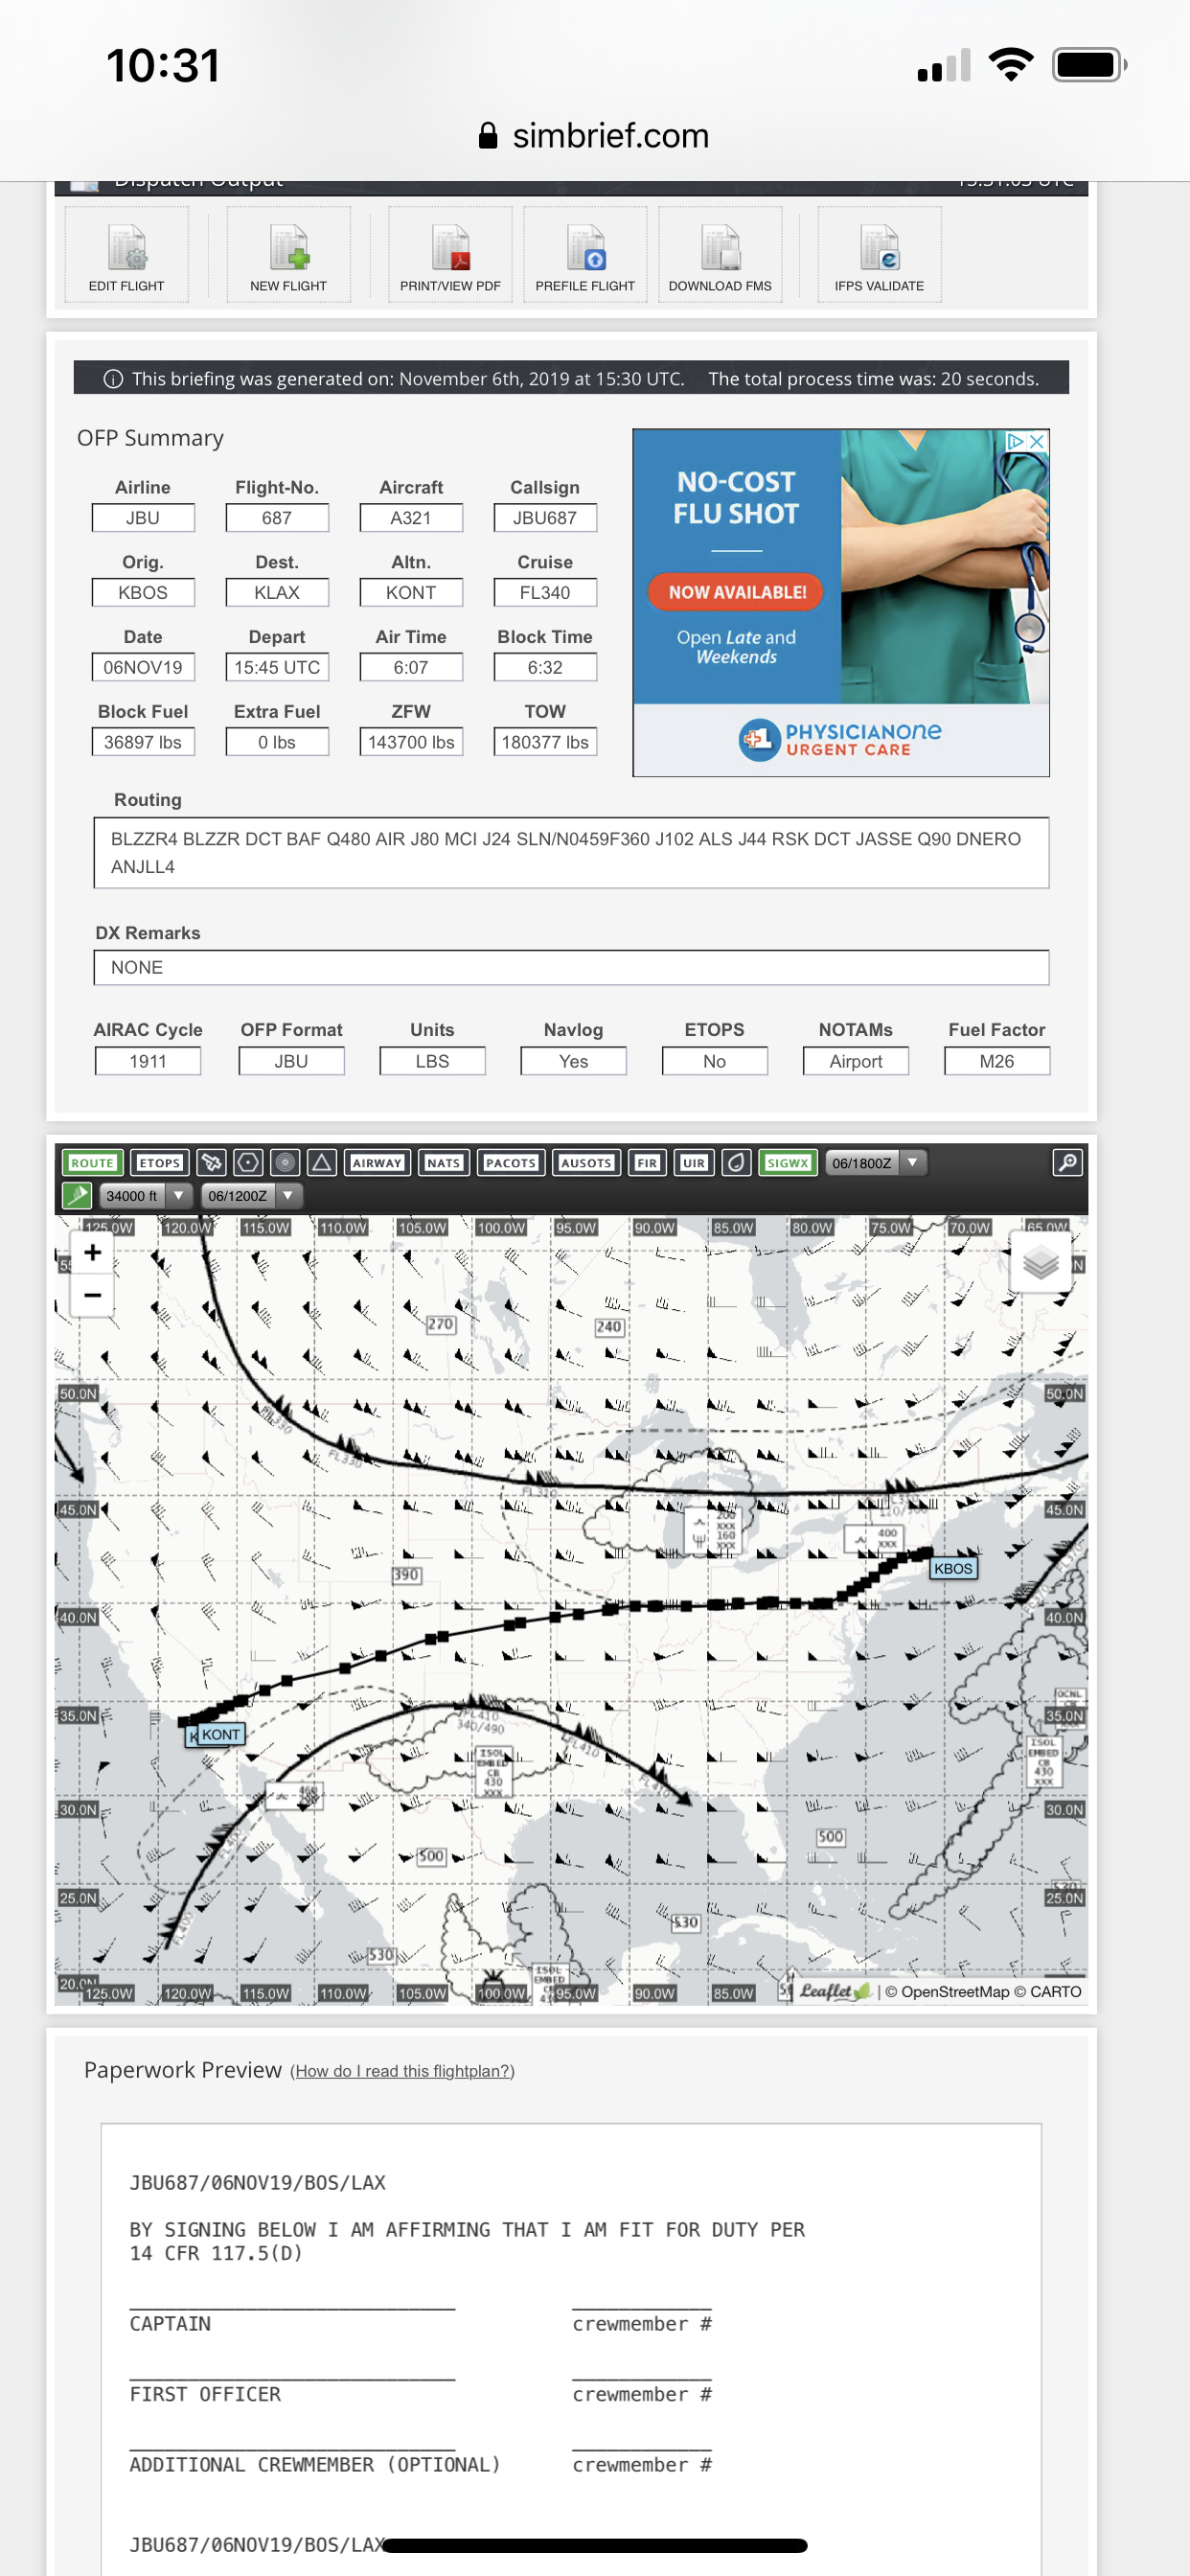
Task: Zoom out on the map
Action: tap(92, 1295)
